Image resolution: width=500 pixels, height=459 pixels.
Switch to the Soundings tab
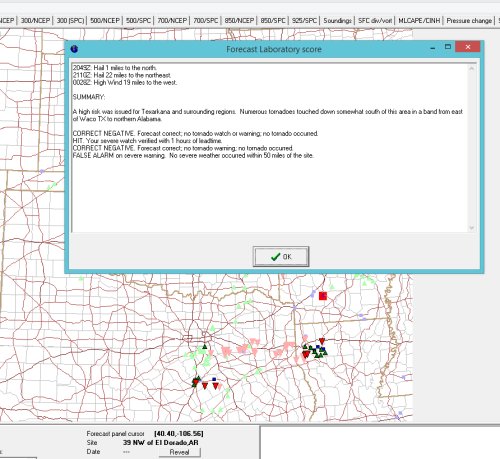point(337,21)
